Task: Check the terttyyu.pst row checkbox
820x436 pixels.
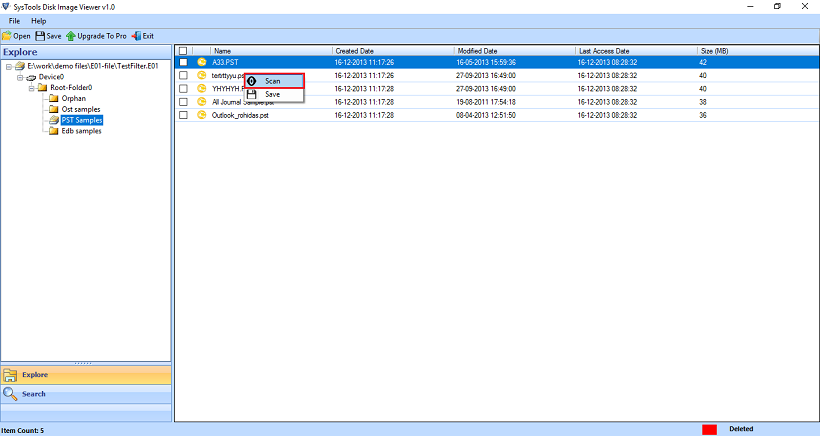Action: 183,75
